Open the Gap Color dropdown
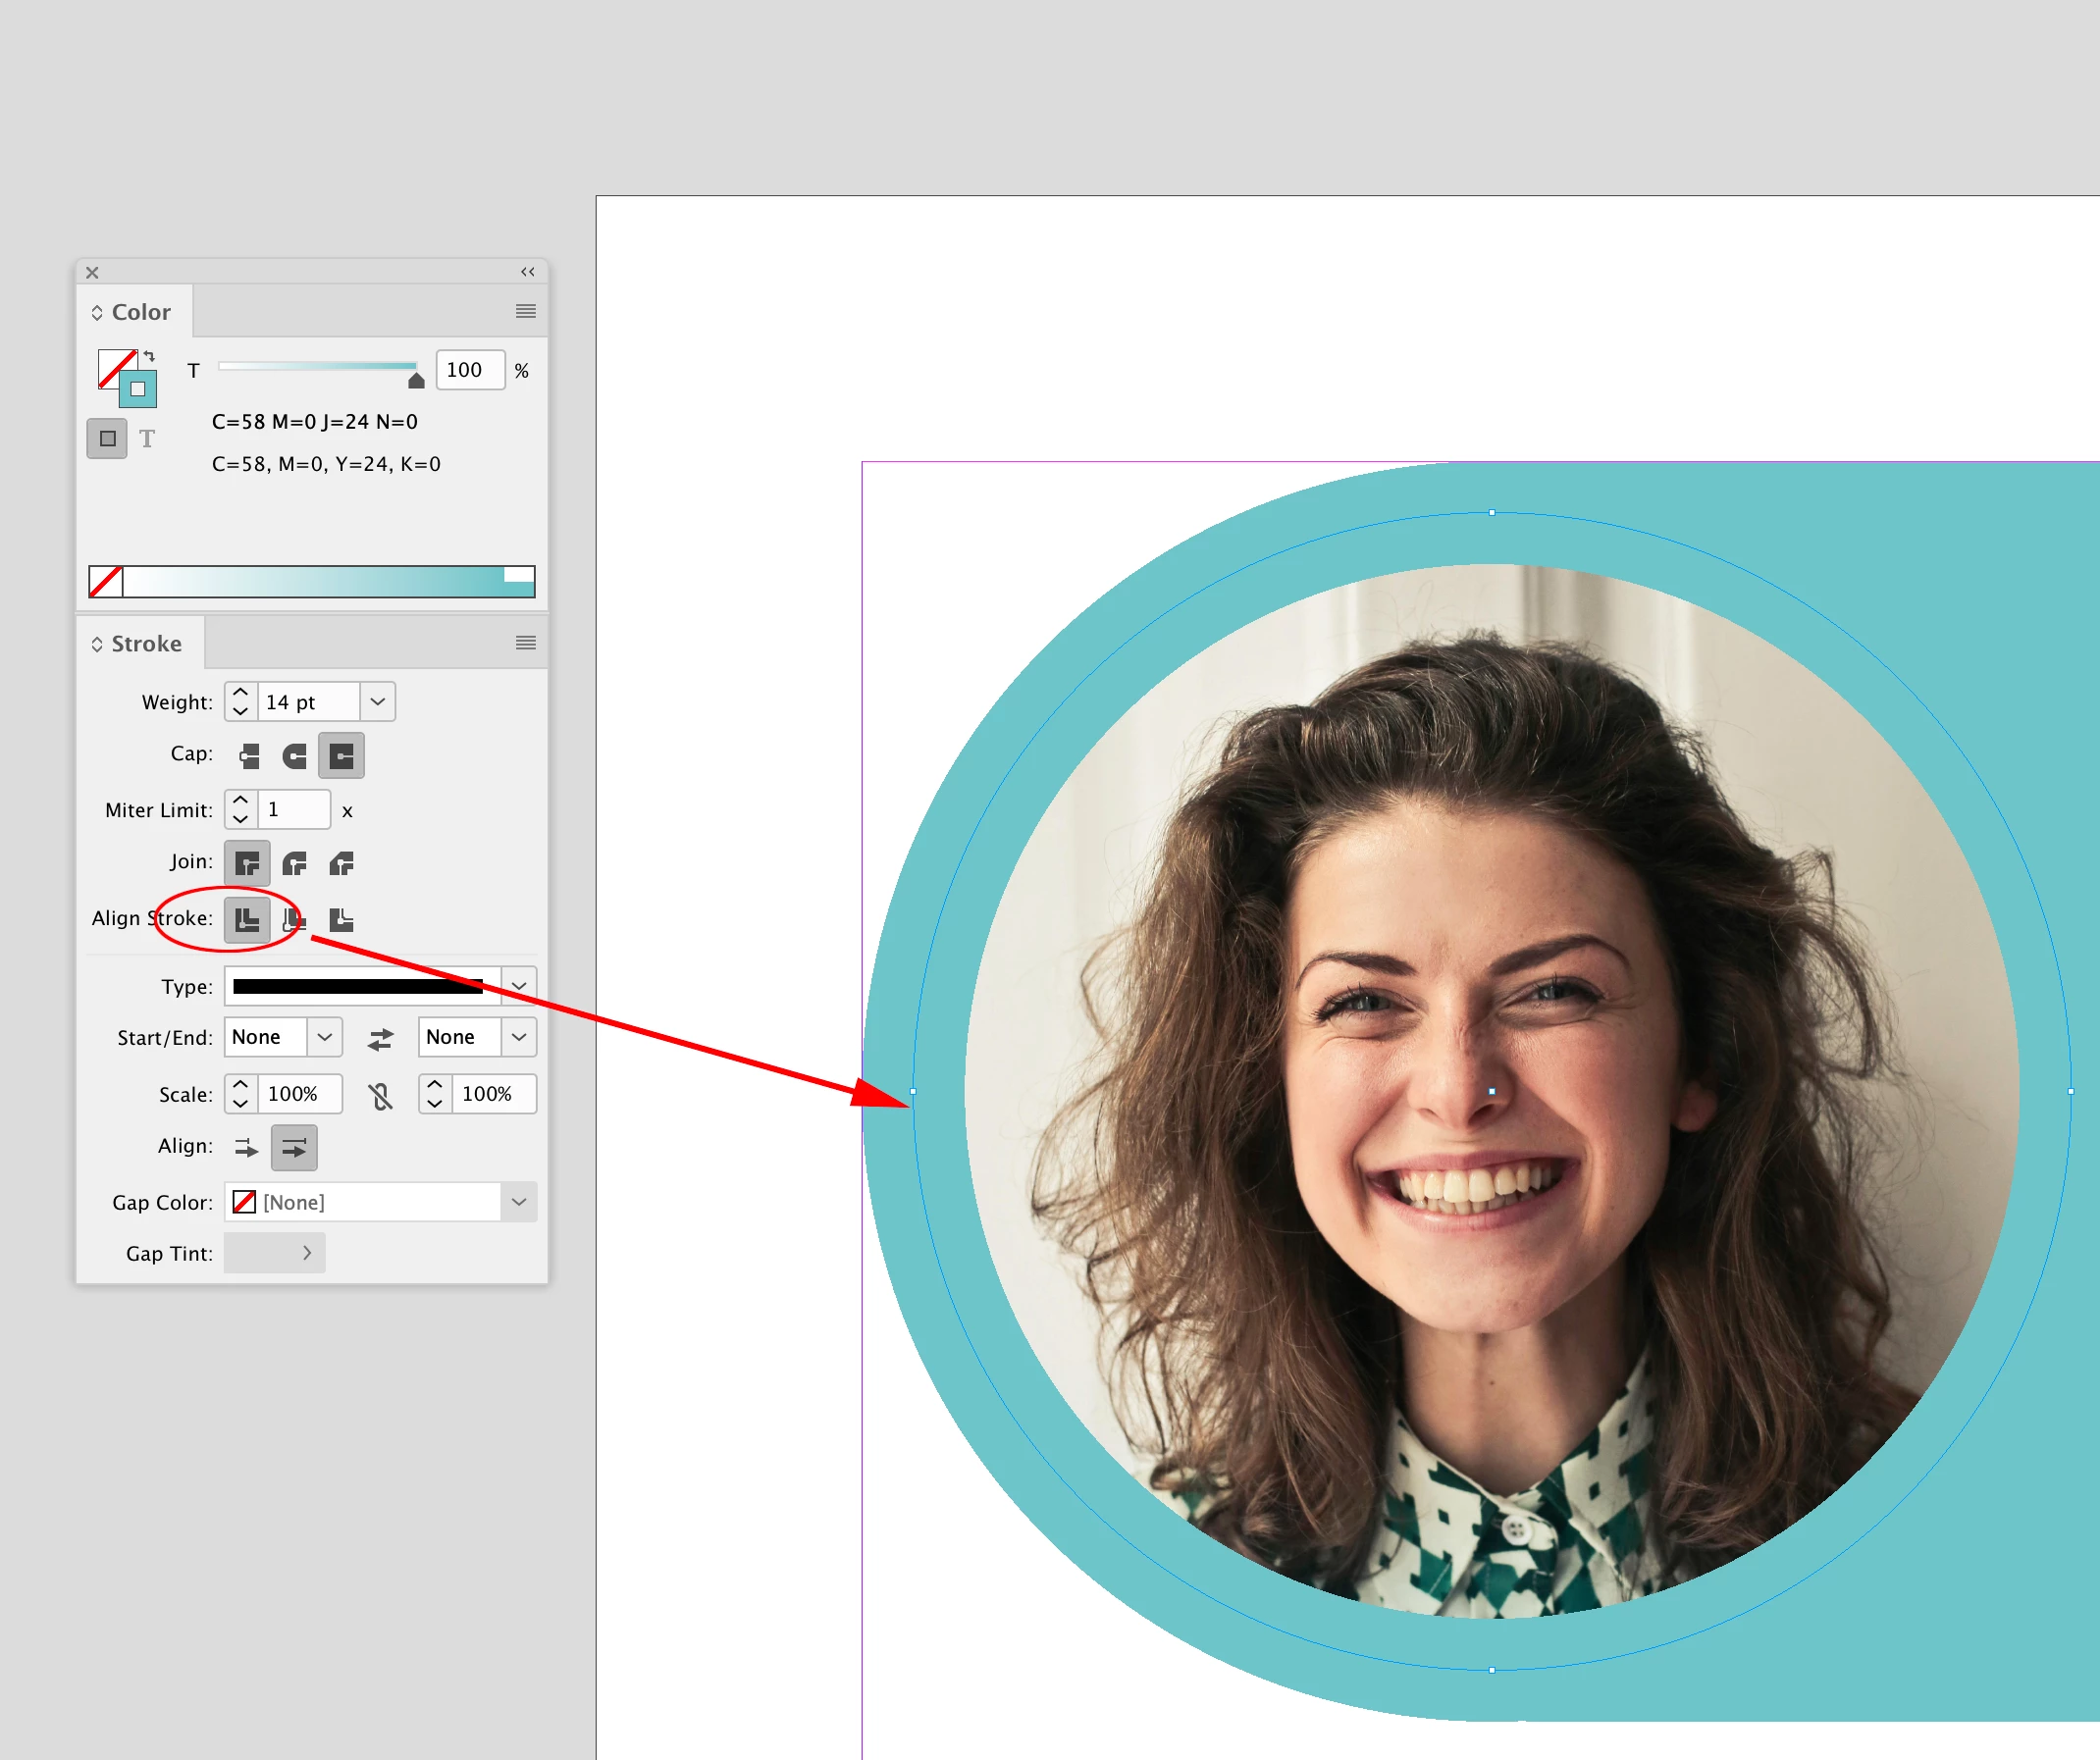The image size is (2100, 1760). tap(518, 1202)
